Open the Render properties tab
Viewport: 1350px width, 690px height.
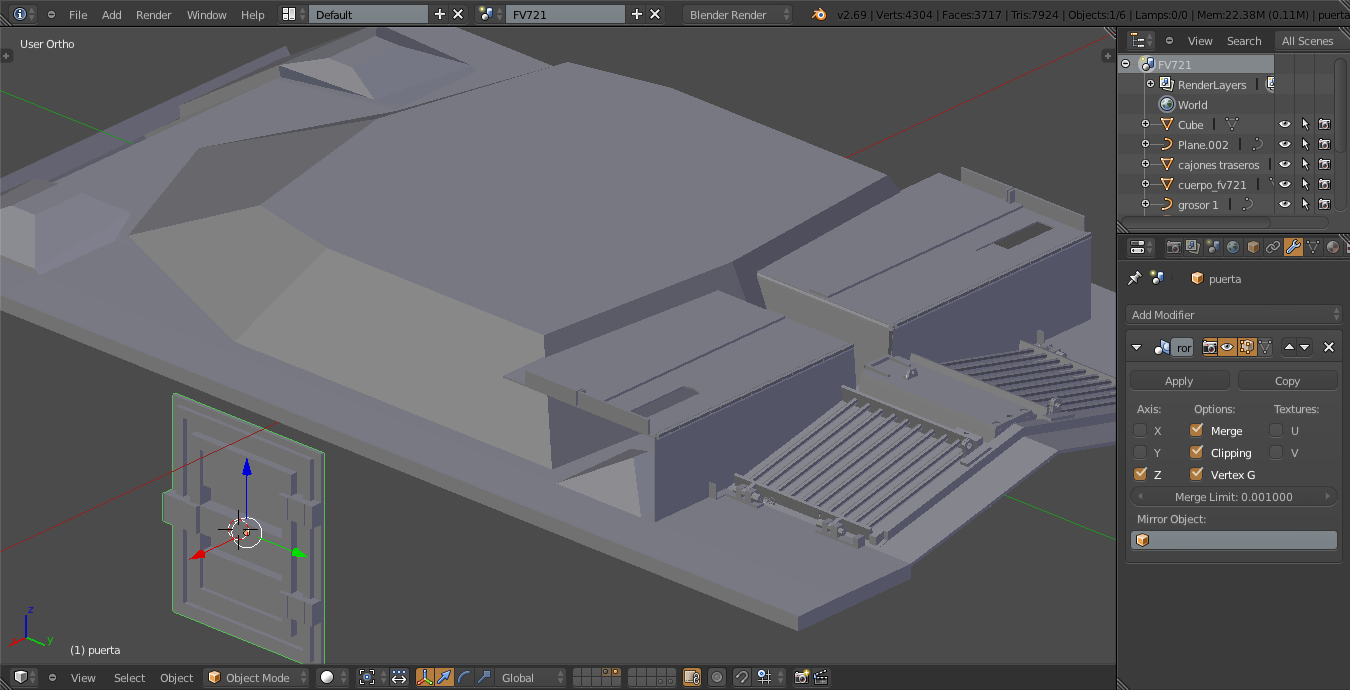point(1174,247)
